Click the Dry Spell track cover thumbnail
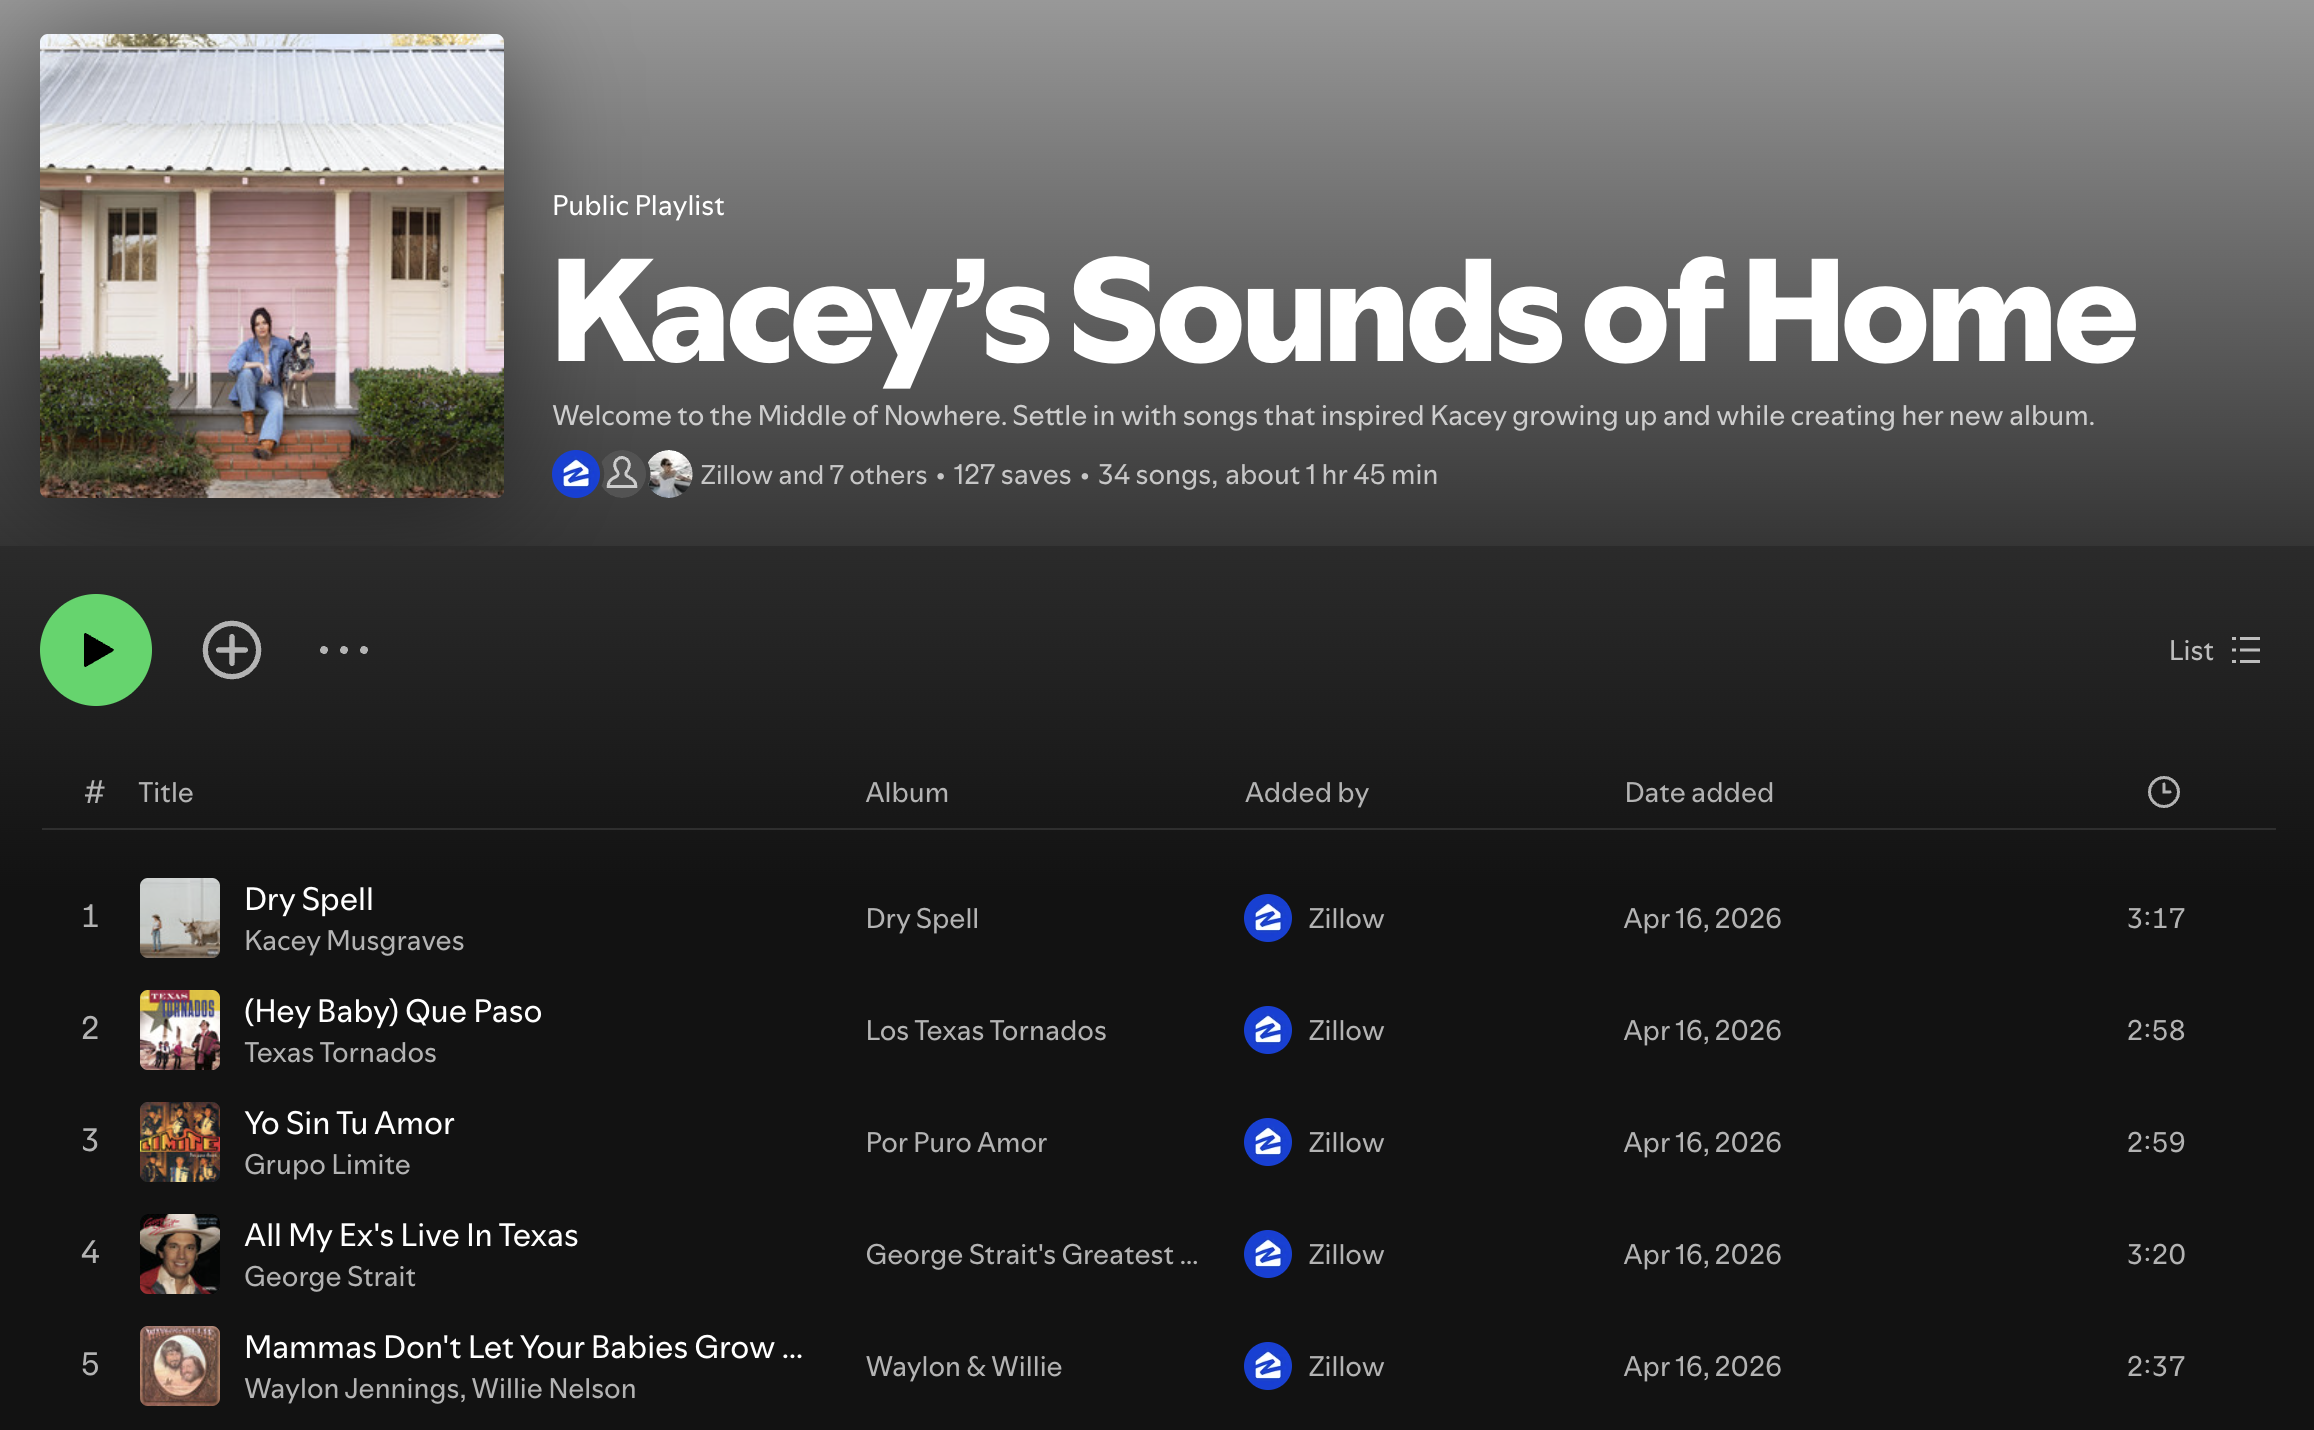The image size is (2314, 1430). click(180, 918)
